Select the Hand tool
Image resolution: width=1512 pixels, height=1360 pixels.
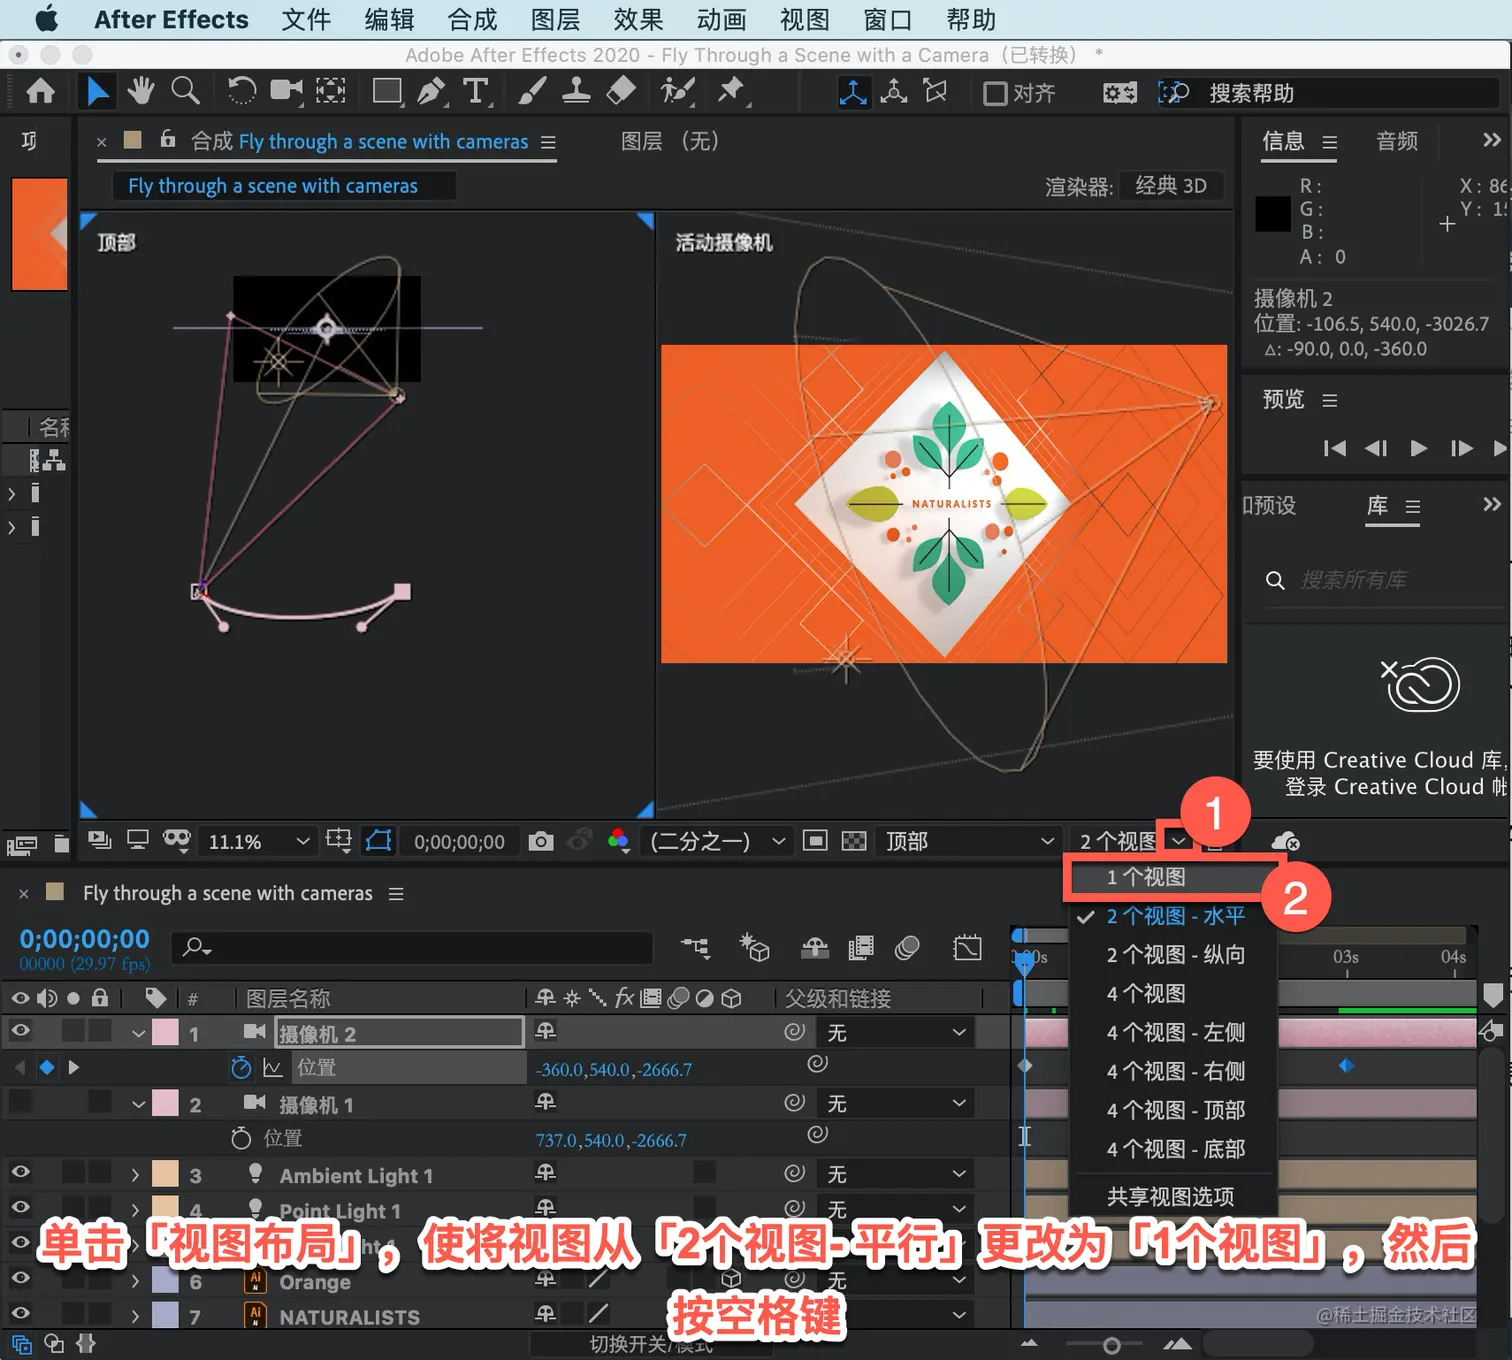[141, 92]
